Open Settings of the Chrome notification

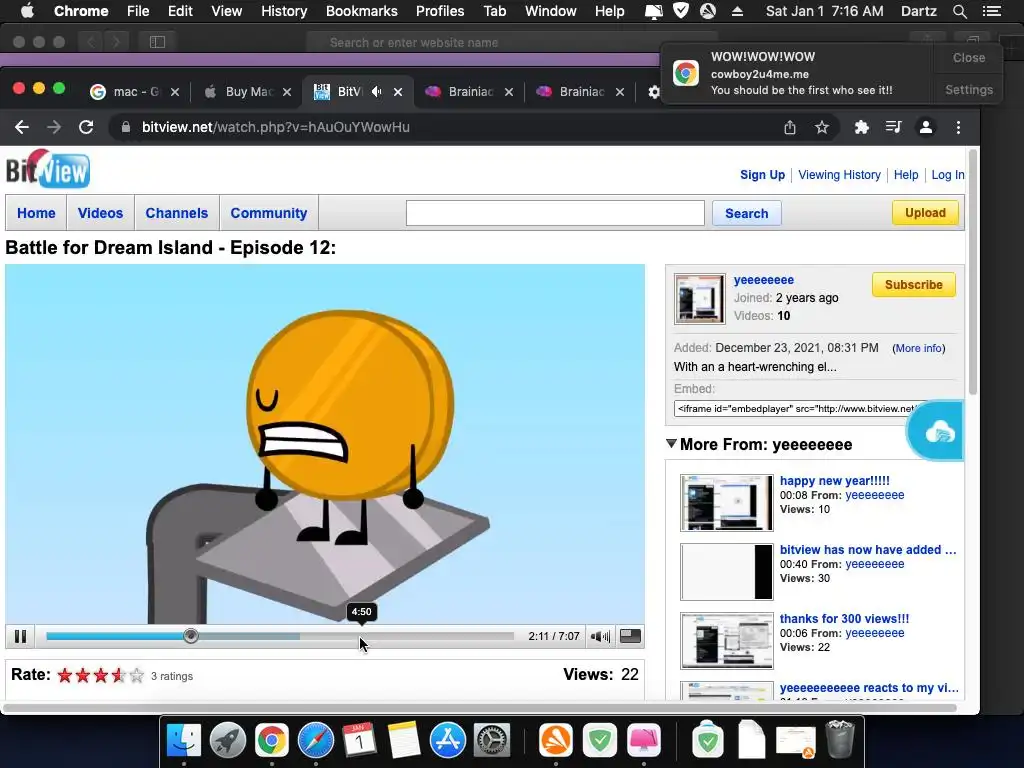(x=968, y=89)
